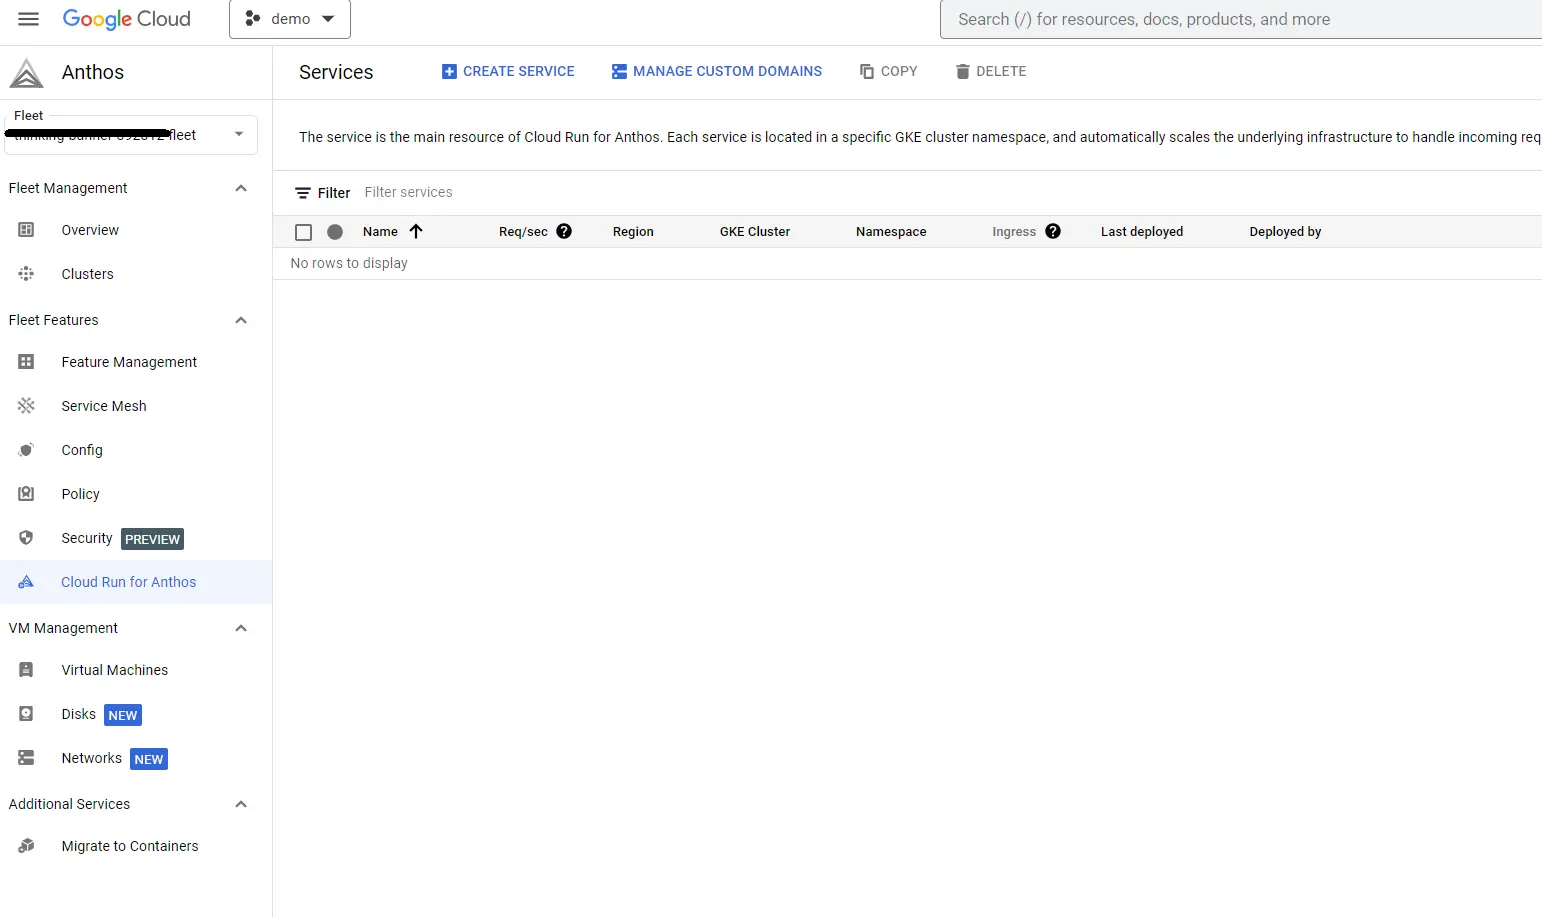Click Manage Custom Domains button
The image size is (1542, 917).
(x=717, y=71)
